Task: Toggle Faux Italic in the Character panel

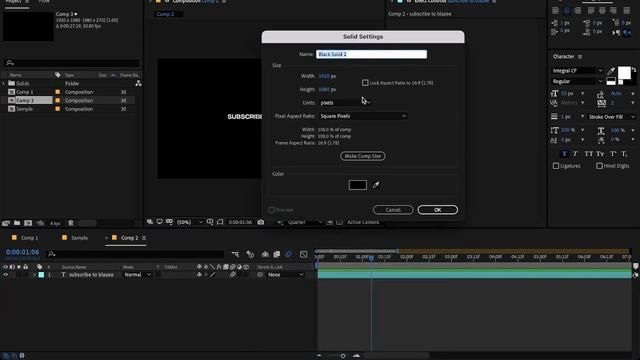Action: (576, 154)
